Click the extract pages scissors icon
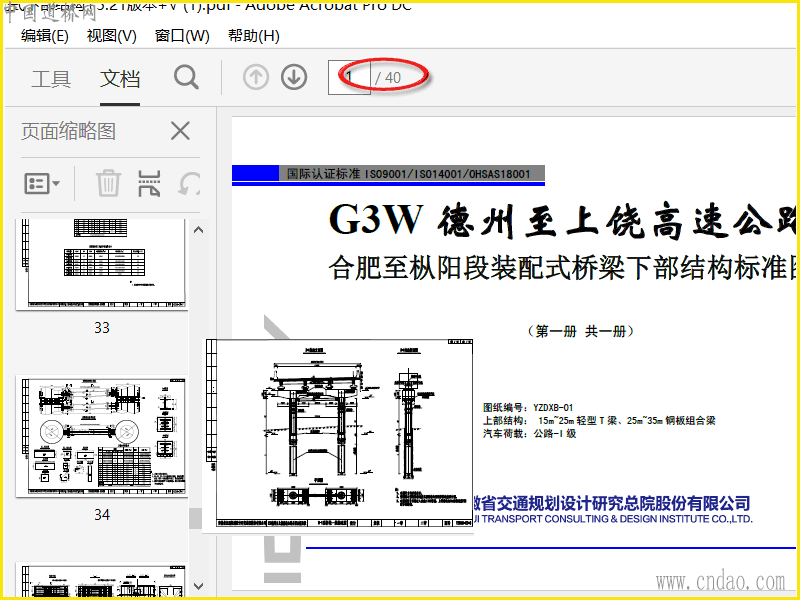800x600 pixels. coord(149,183)
